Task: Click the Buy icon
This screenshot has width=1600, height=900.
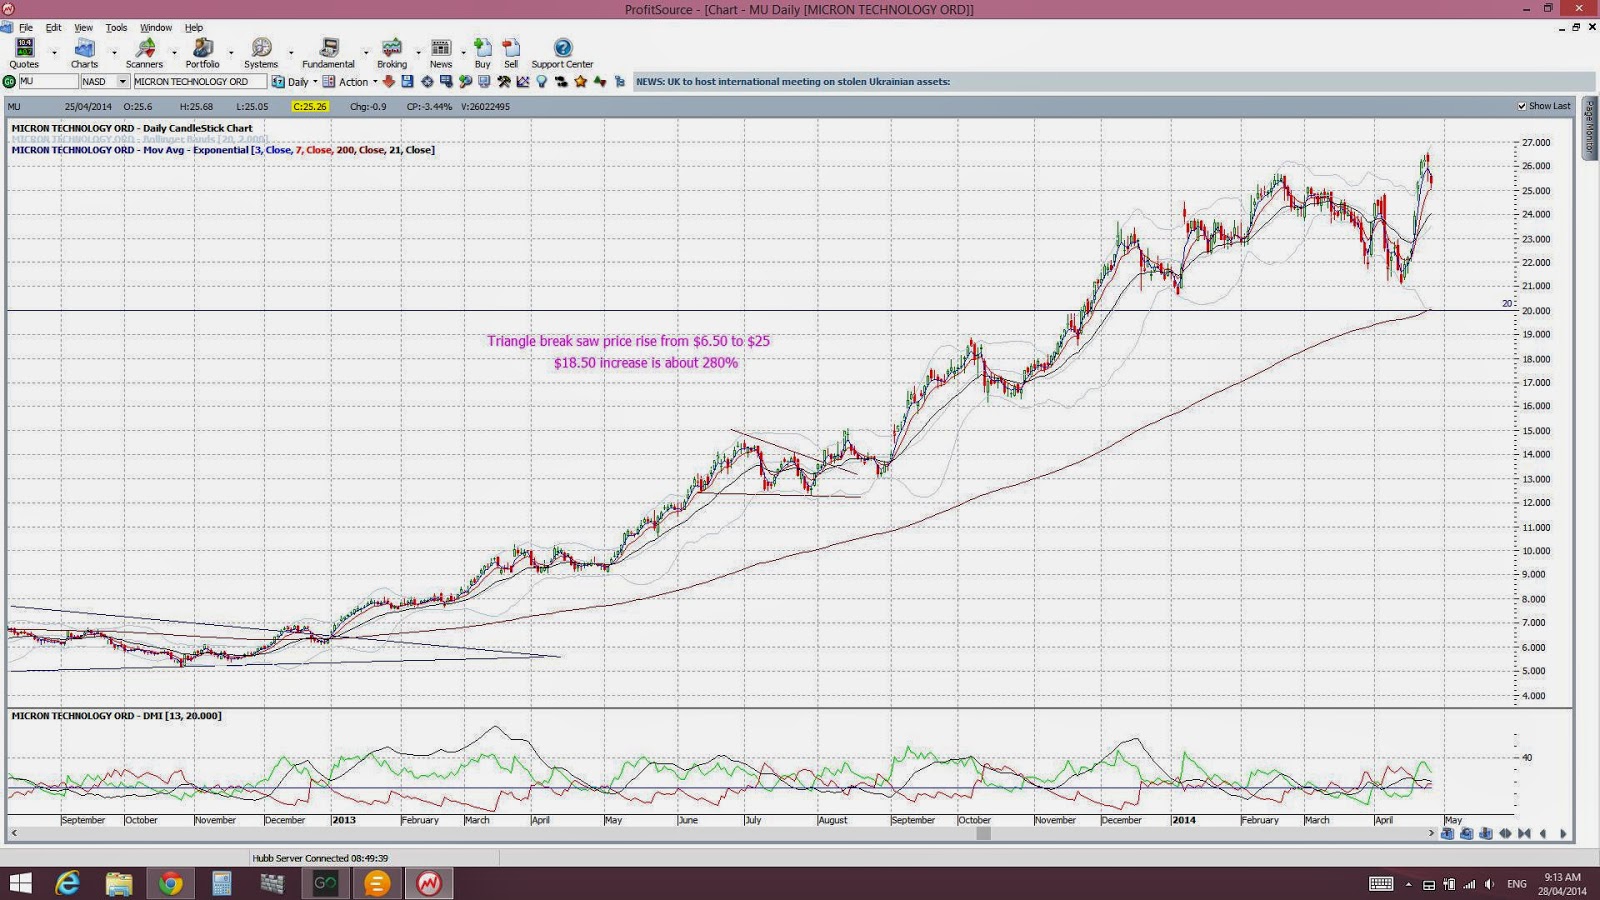Action: (482, 54)
